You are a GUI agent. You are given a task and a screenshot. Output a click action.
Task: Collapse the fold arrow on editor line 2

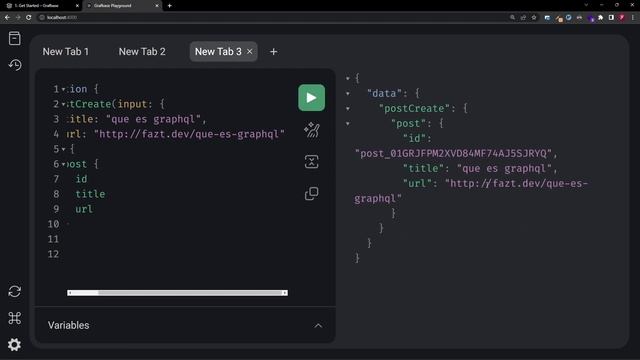point(63,104)
